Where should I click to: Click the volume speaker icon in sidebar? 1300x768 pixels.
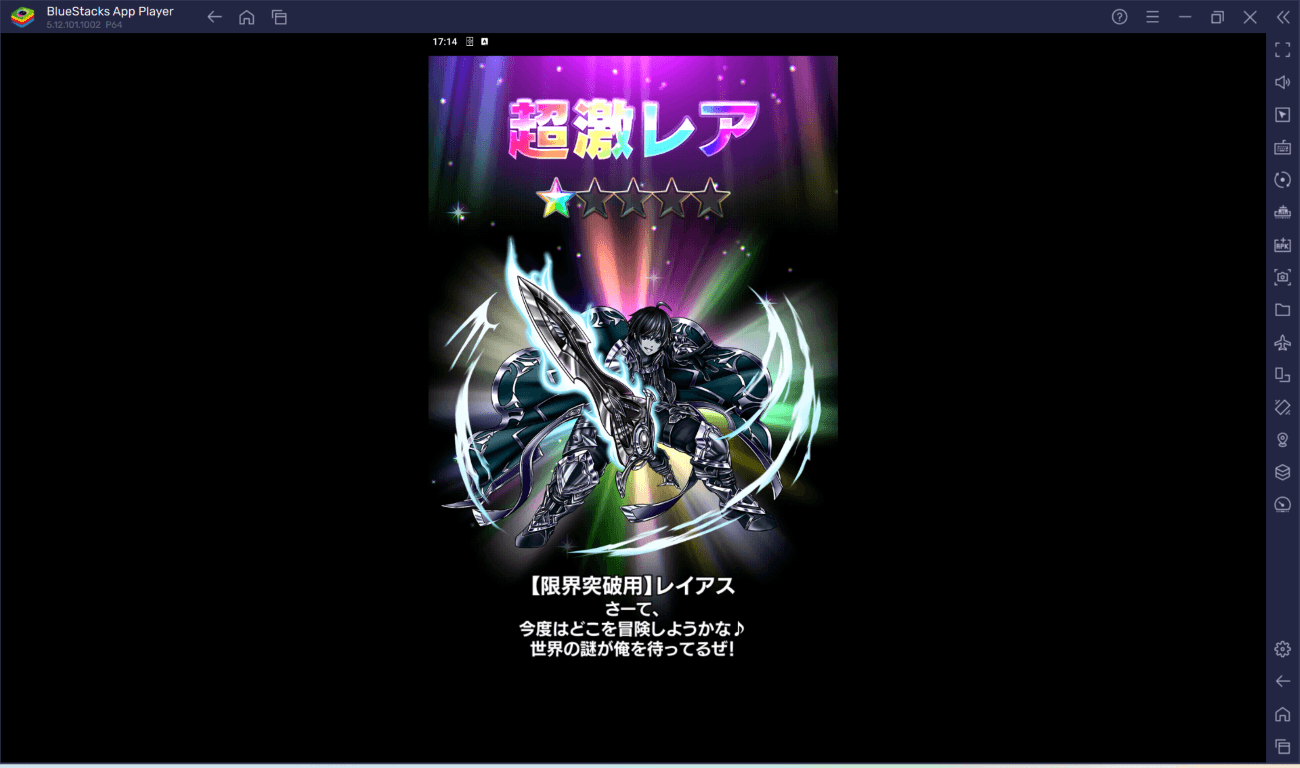click(x=1283, y=82)
